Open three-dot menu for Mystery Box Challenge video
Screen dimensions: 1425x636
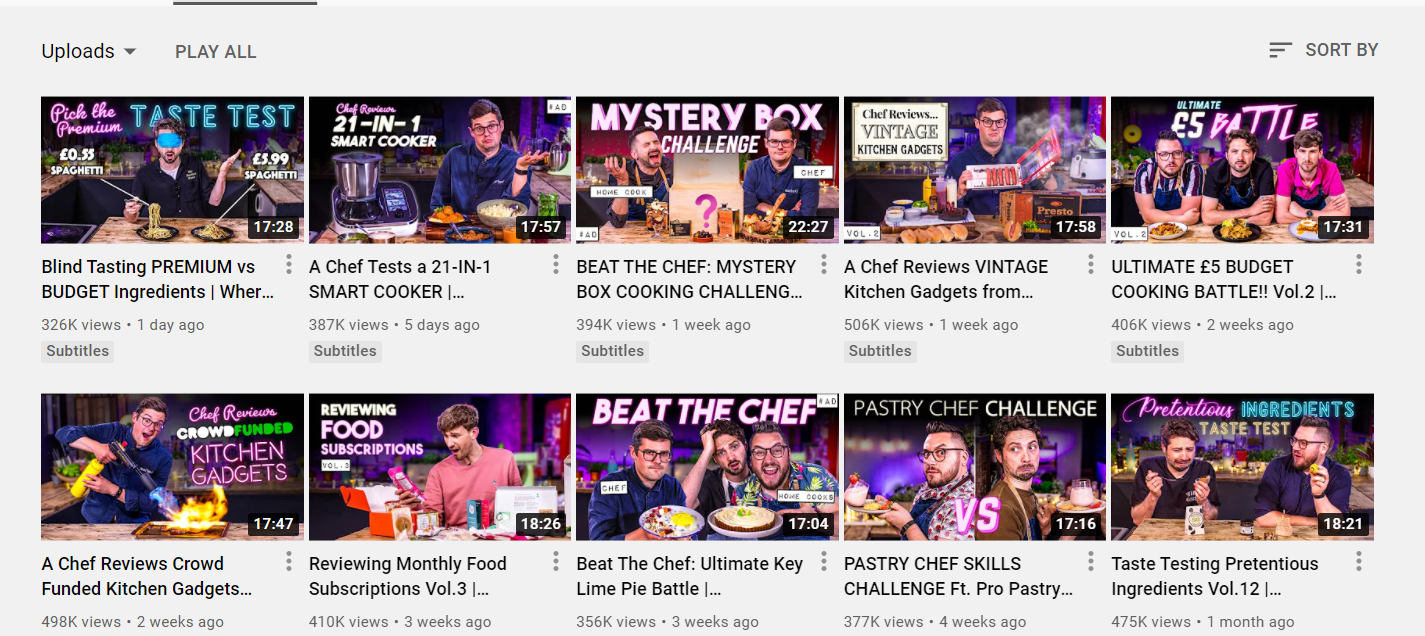(x=824, y=264)
